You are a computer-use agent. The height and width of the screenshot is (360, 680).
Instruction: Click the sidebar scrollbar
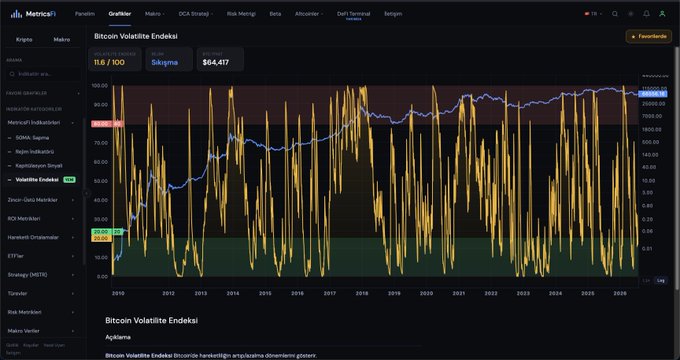coord(83,191)
